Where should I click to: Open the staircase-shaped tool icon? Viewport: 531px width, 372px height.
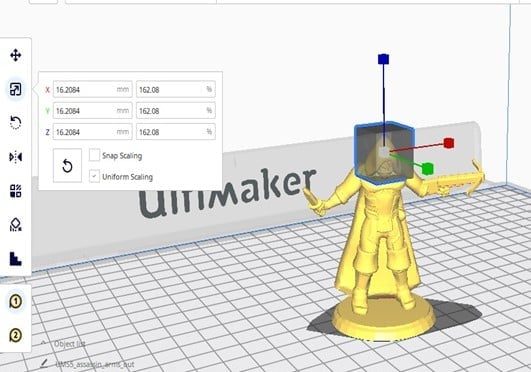16,259
